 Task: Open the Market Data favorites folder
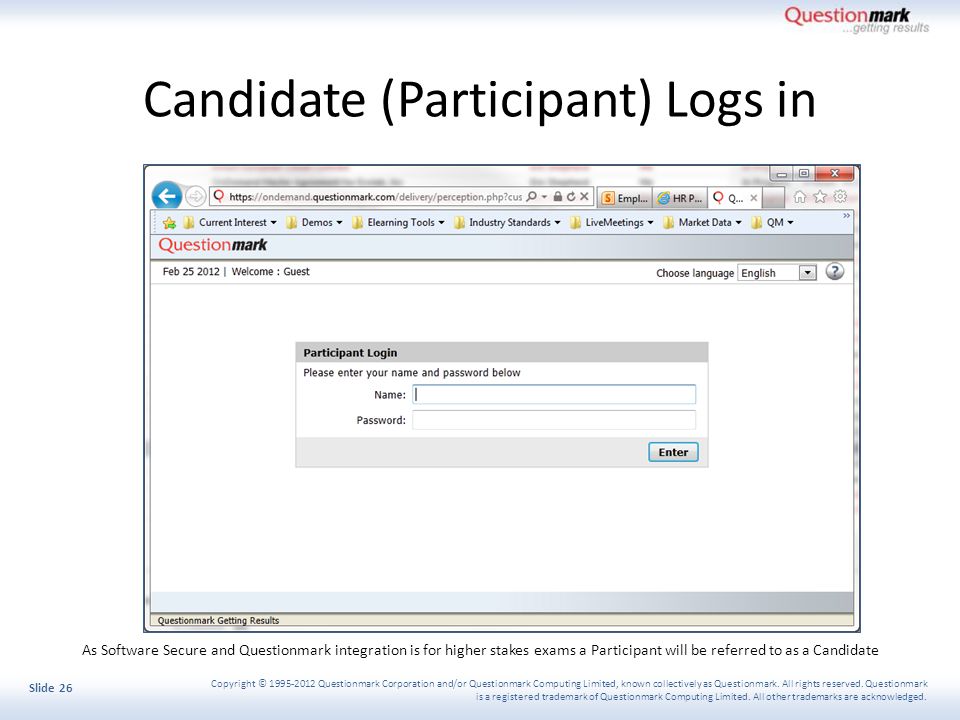[703, 223]
